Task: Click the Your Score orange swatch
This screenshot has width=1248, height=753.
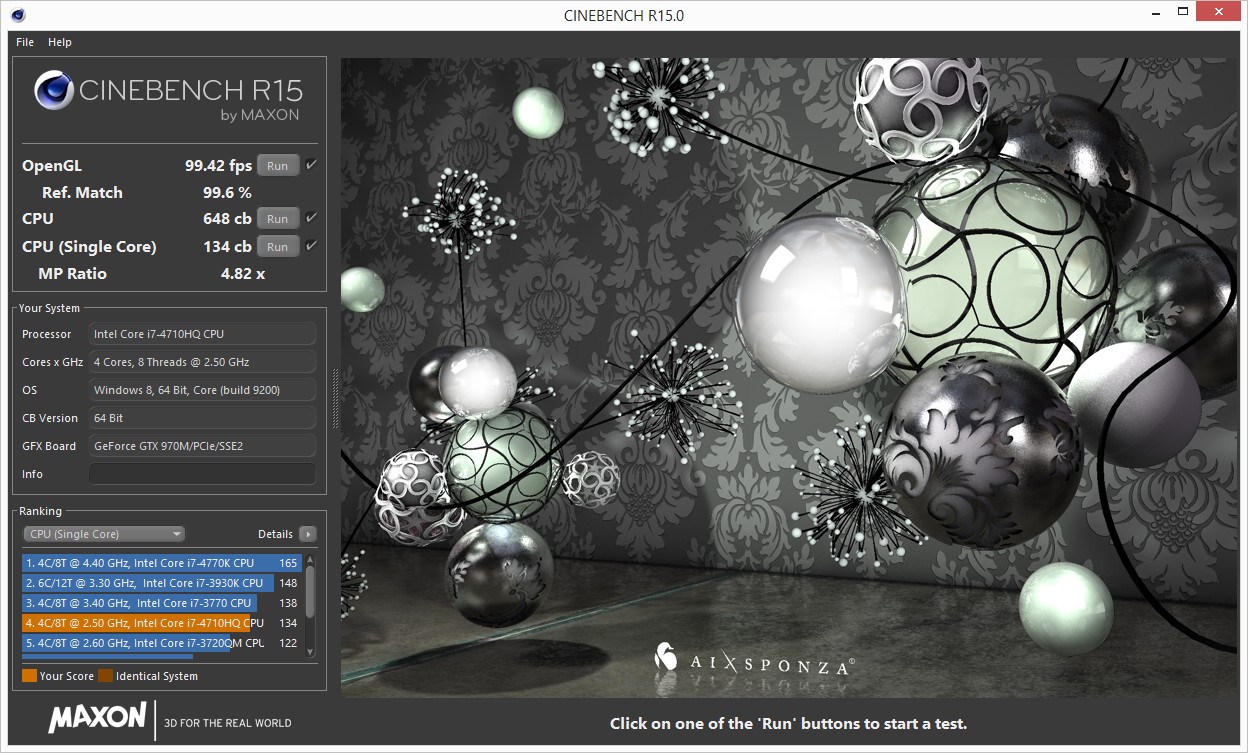Action: click(29, 676)
